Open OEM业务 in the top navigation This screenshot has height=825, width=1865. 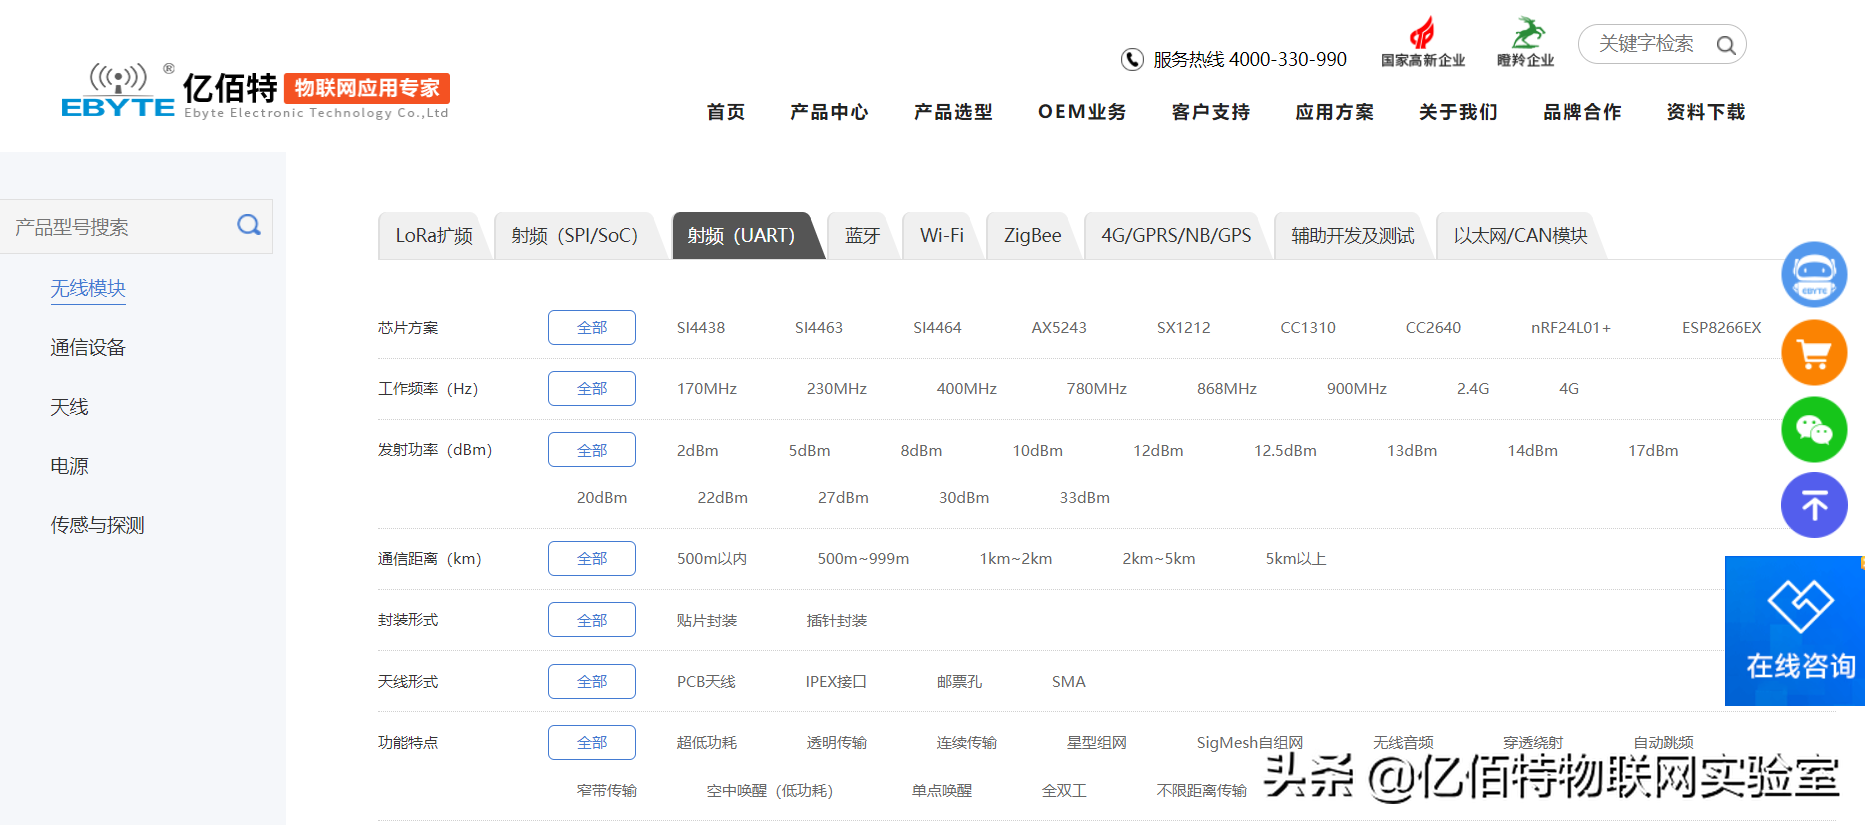point(1082,112)
